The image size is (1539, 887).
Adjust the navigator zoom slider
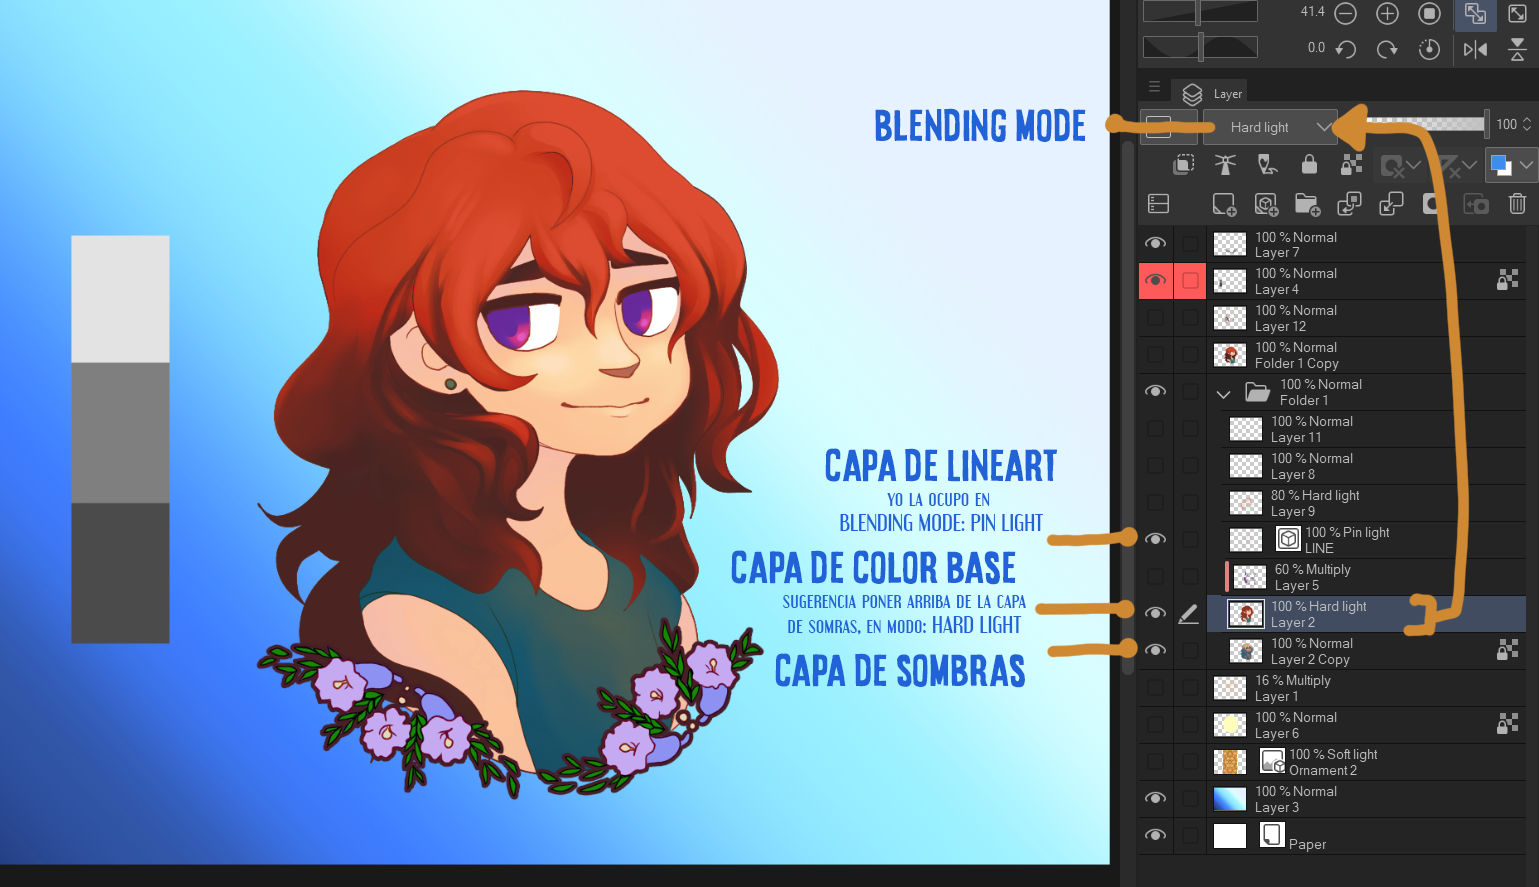(1200, 12)
